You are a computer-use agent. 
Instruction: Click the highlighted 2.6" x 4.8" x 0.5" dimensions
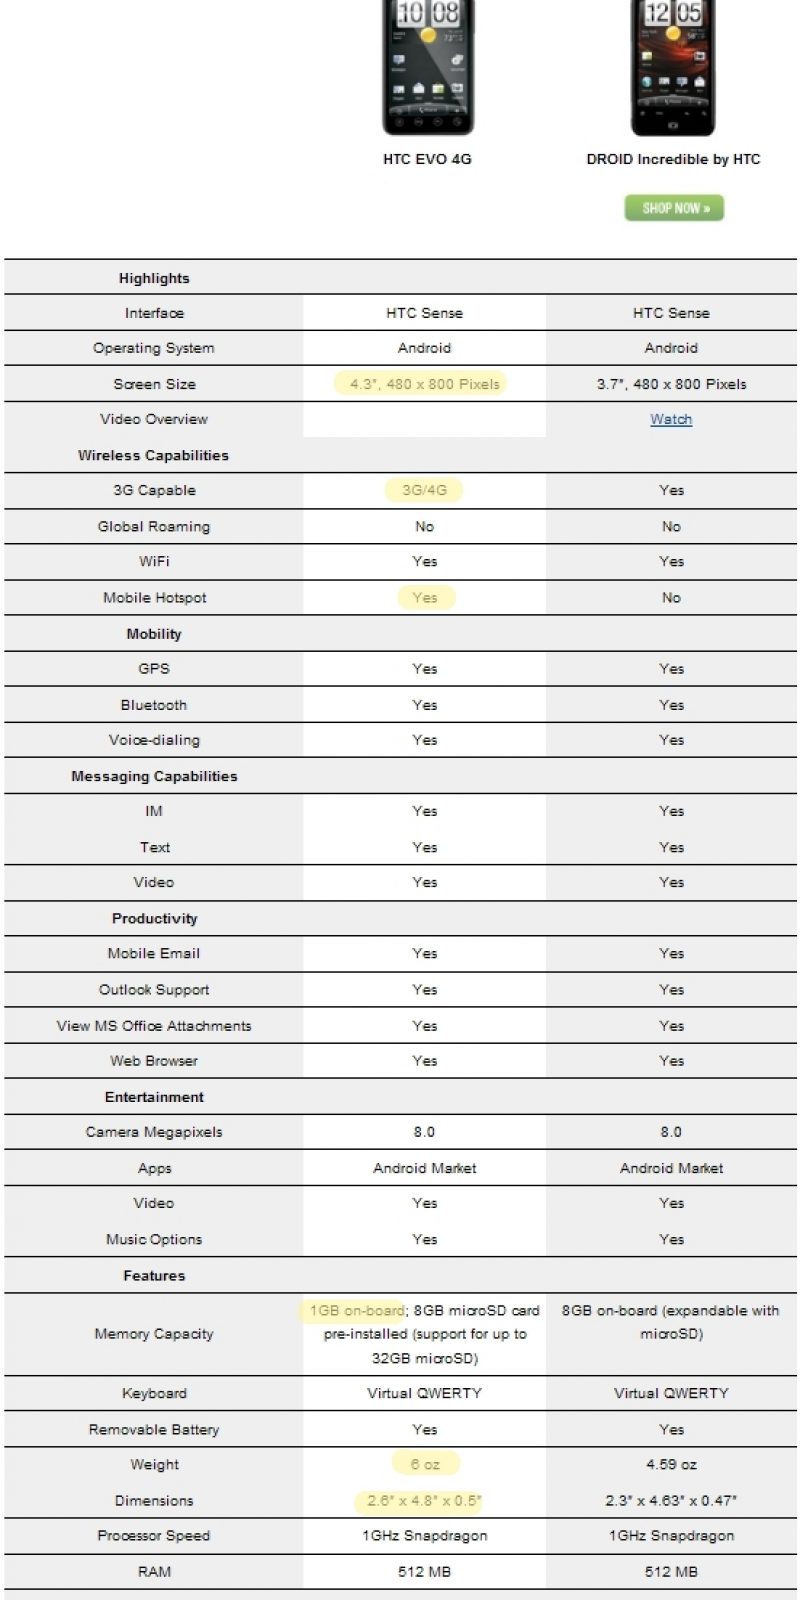[x=424, y=1500]
